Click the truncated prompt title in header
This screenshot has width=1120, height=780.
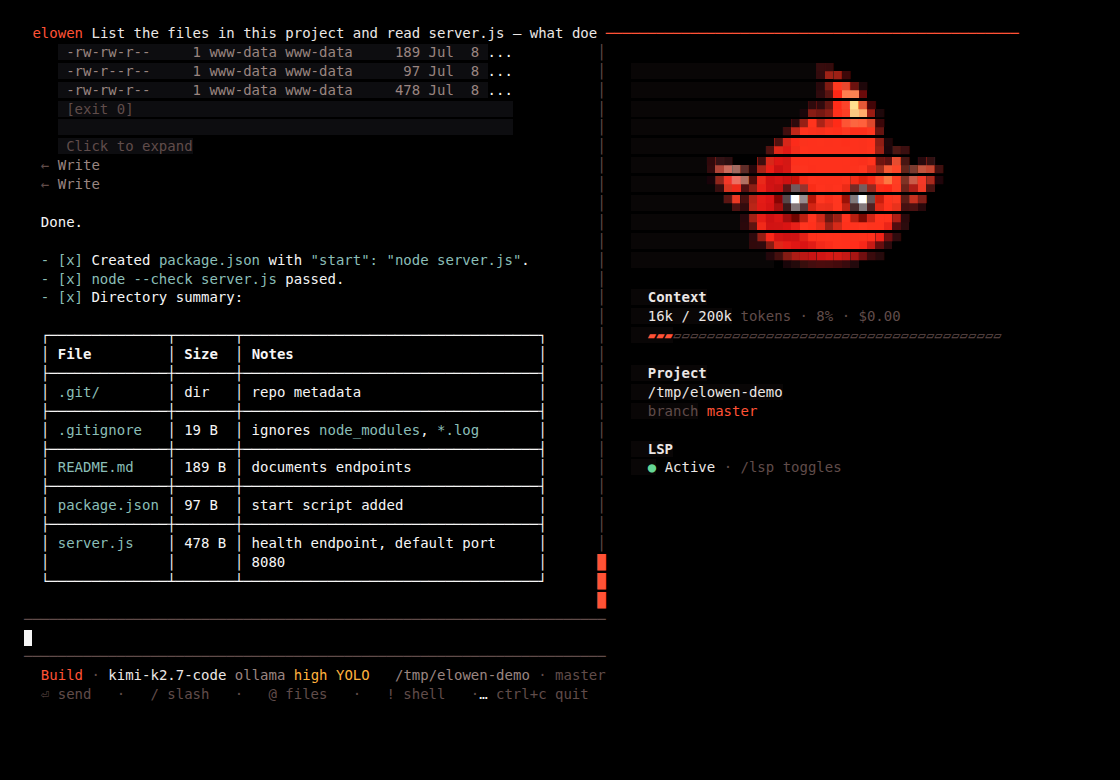[x=344, y=33]
